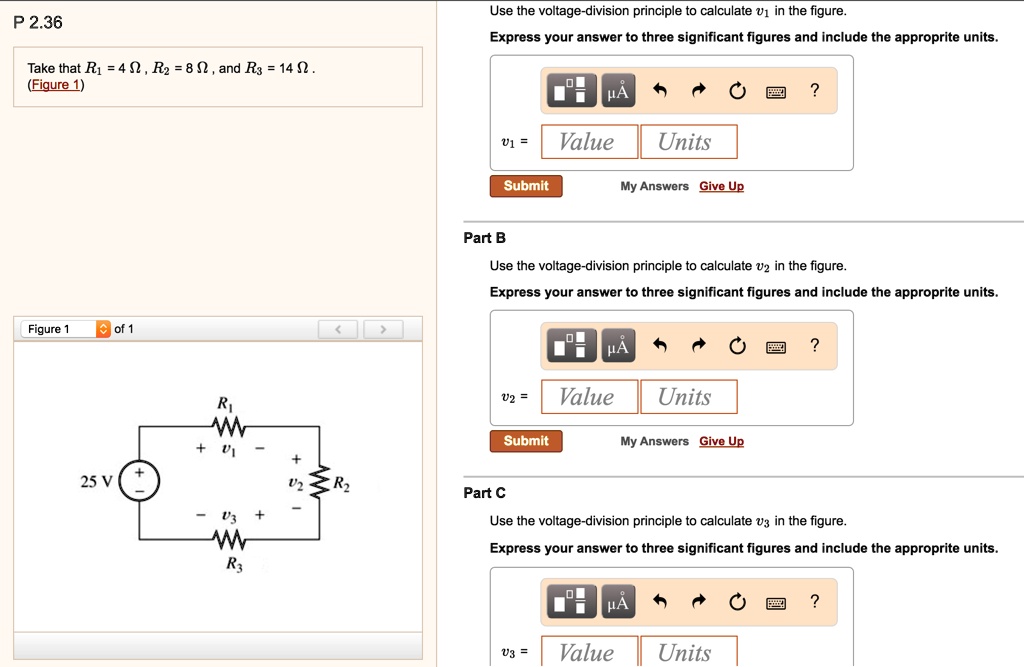This screenshot has width=1024, height=667.
Task: Open help question mark in Part B toolbar
Action: 814,345
